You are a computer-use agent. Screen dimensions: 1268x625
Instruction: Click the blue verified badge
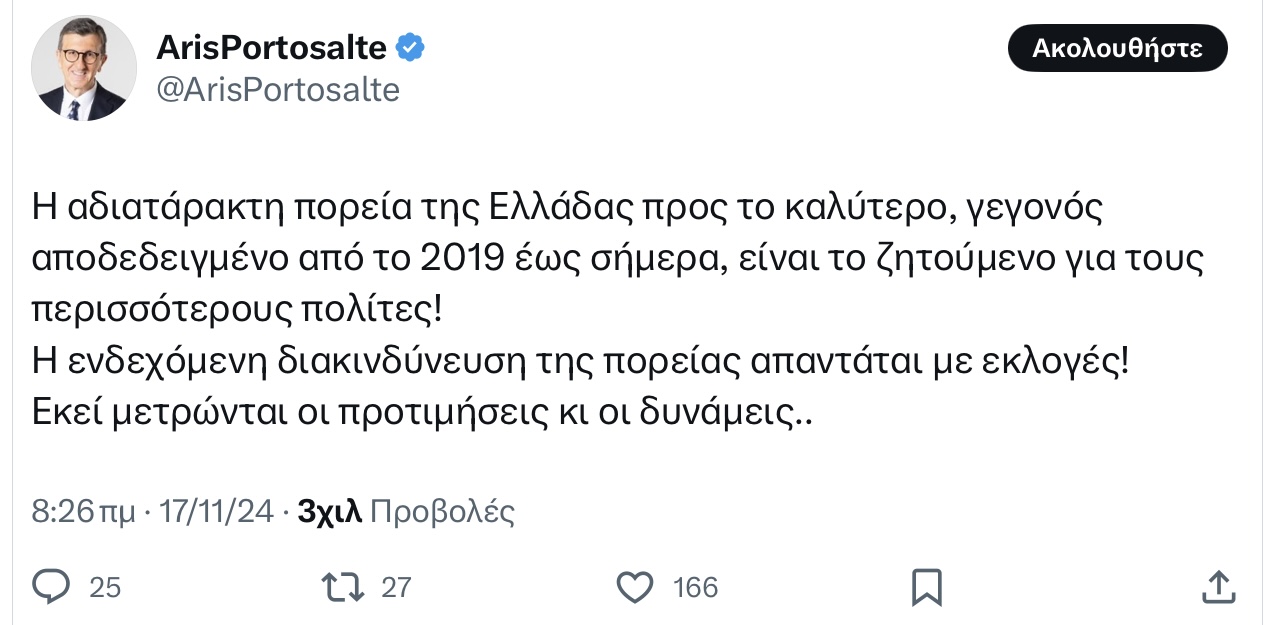[x=411, y=47]
